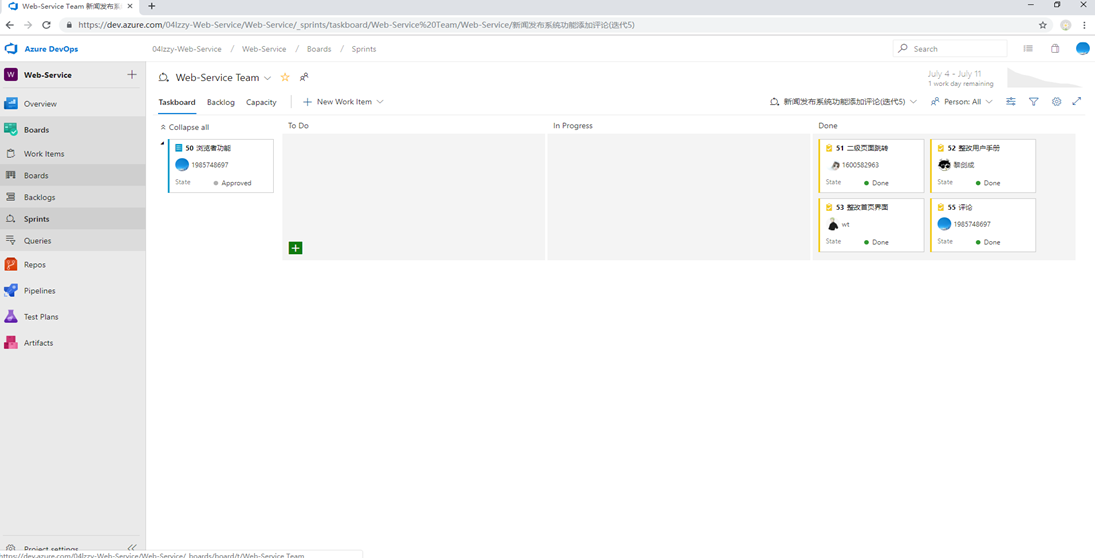Image resolution: width=1095 pixels, height=558 pixels.
Task: Open task card 52
Action: [x=983, y=166]
